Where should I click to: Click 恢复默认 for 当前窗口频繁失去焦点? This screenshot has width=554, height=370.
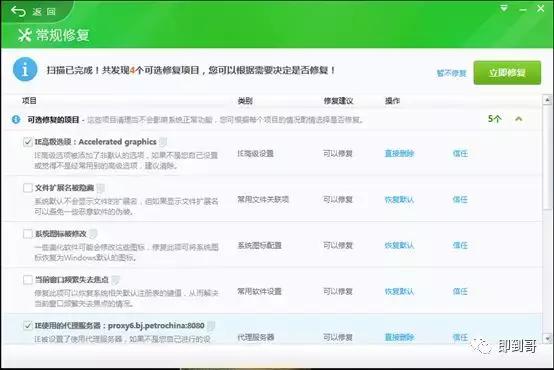coord(399,291)
